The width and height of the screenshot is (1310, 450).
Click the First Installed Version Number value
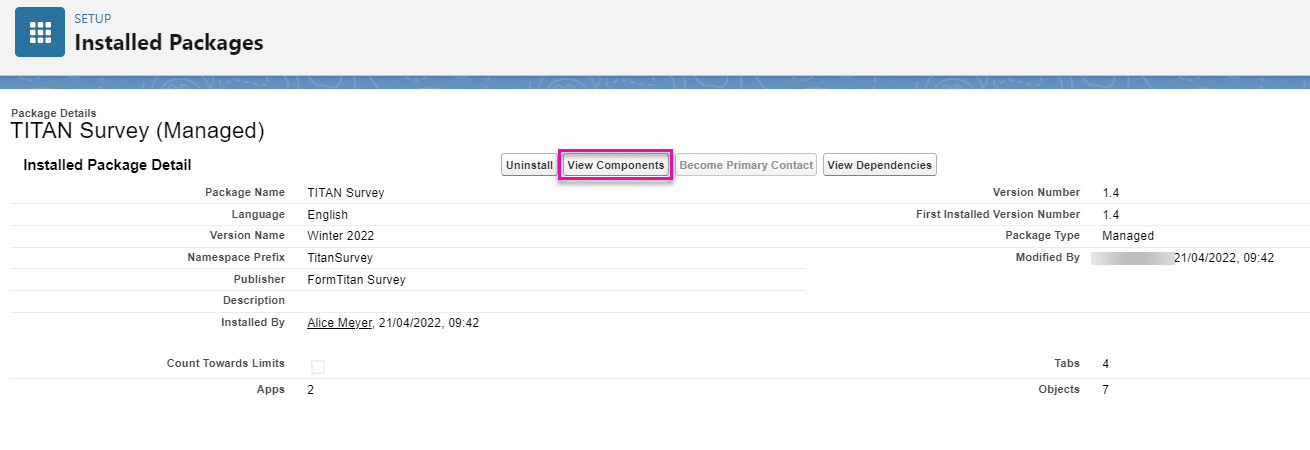1111,215
